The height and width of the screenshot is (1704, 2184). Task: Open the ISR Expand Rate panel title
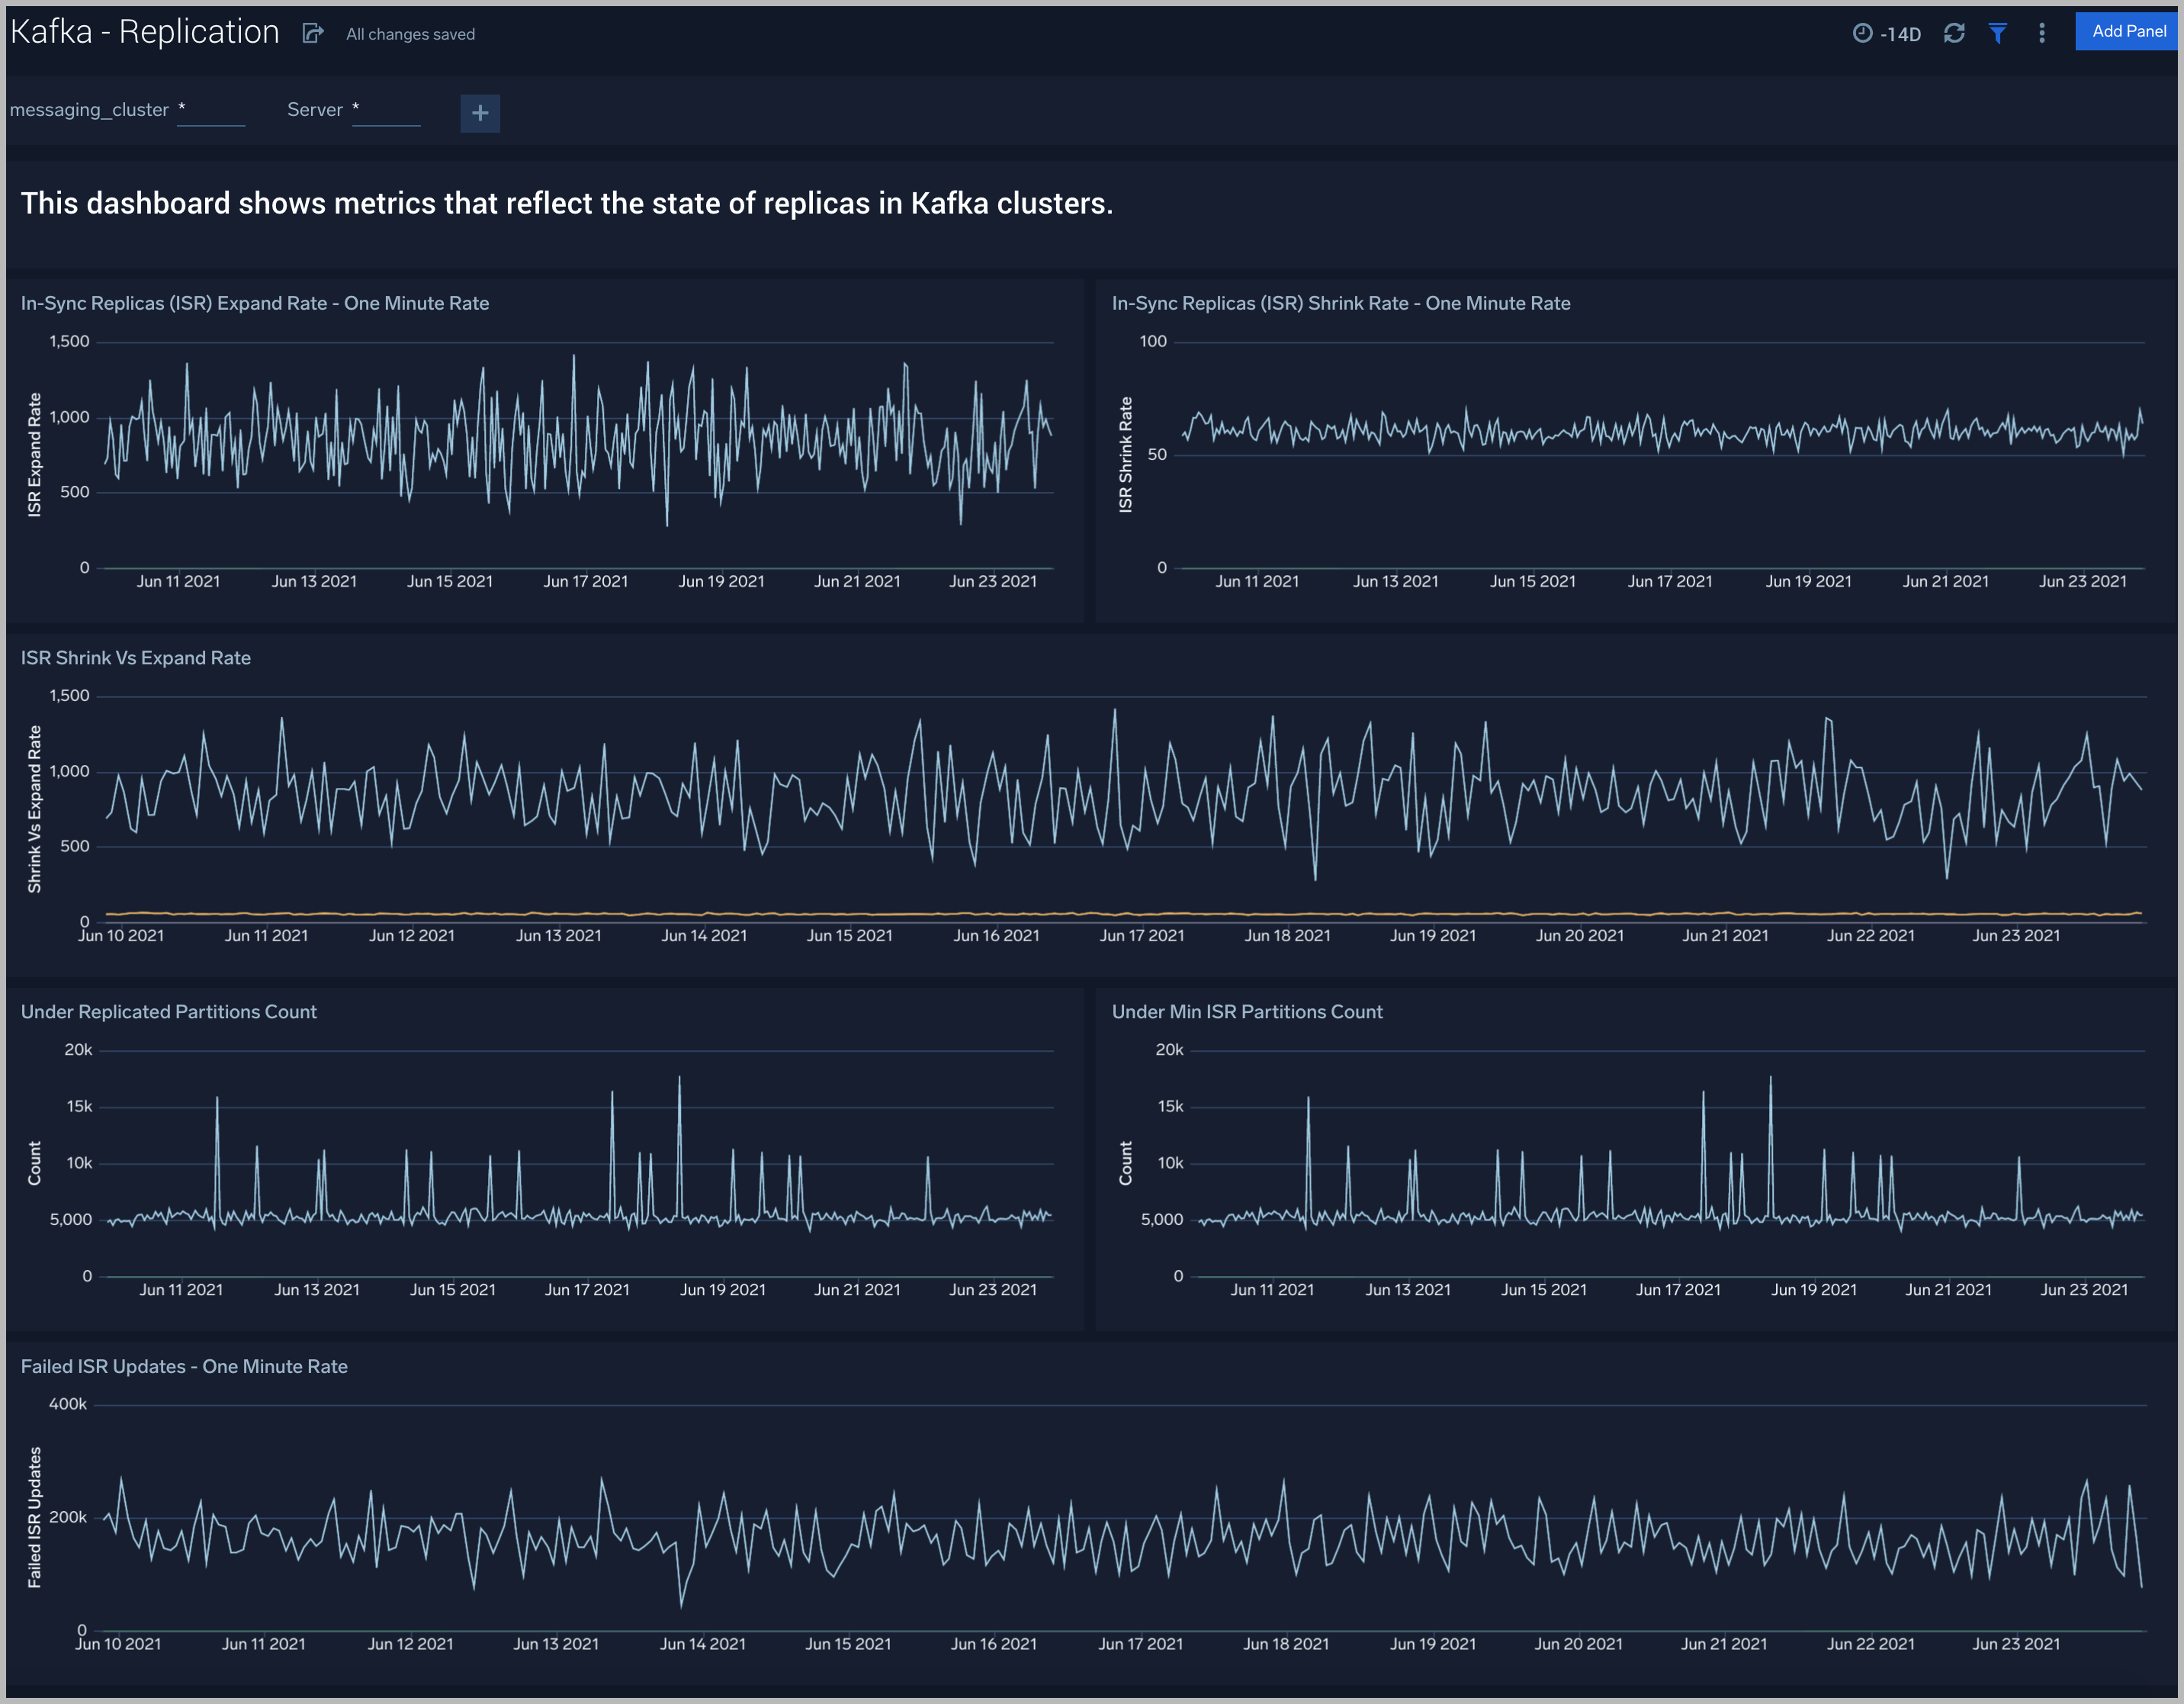[x=254, y=303]
